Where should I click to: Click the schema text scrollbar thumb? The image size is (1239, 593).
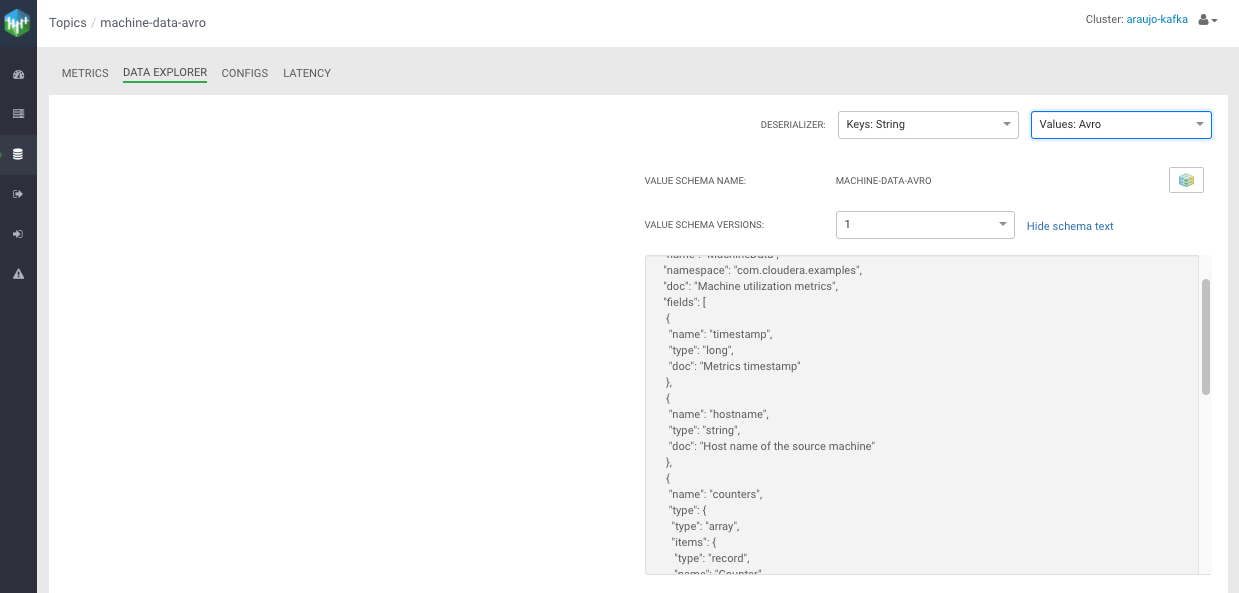[x=1205, y=336]
